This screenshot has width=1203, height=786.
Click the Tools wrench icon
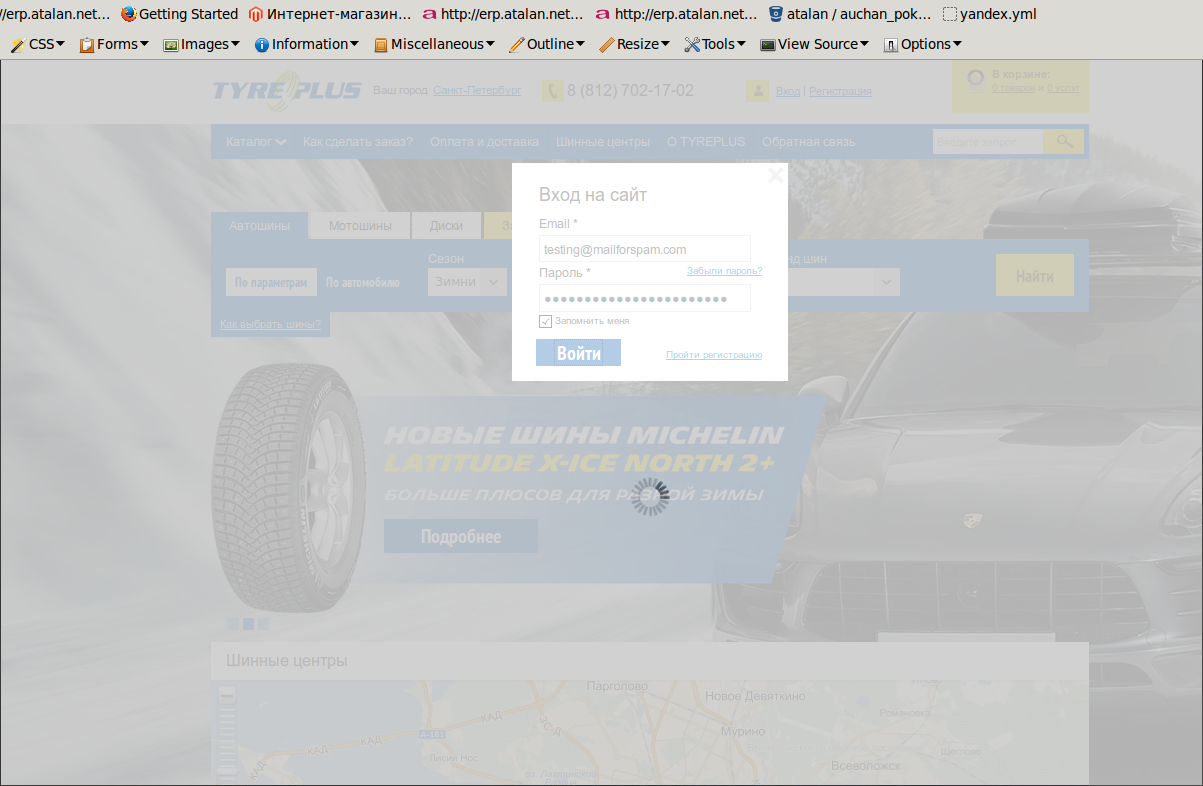pos(692,45)
